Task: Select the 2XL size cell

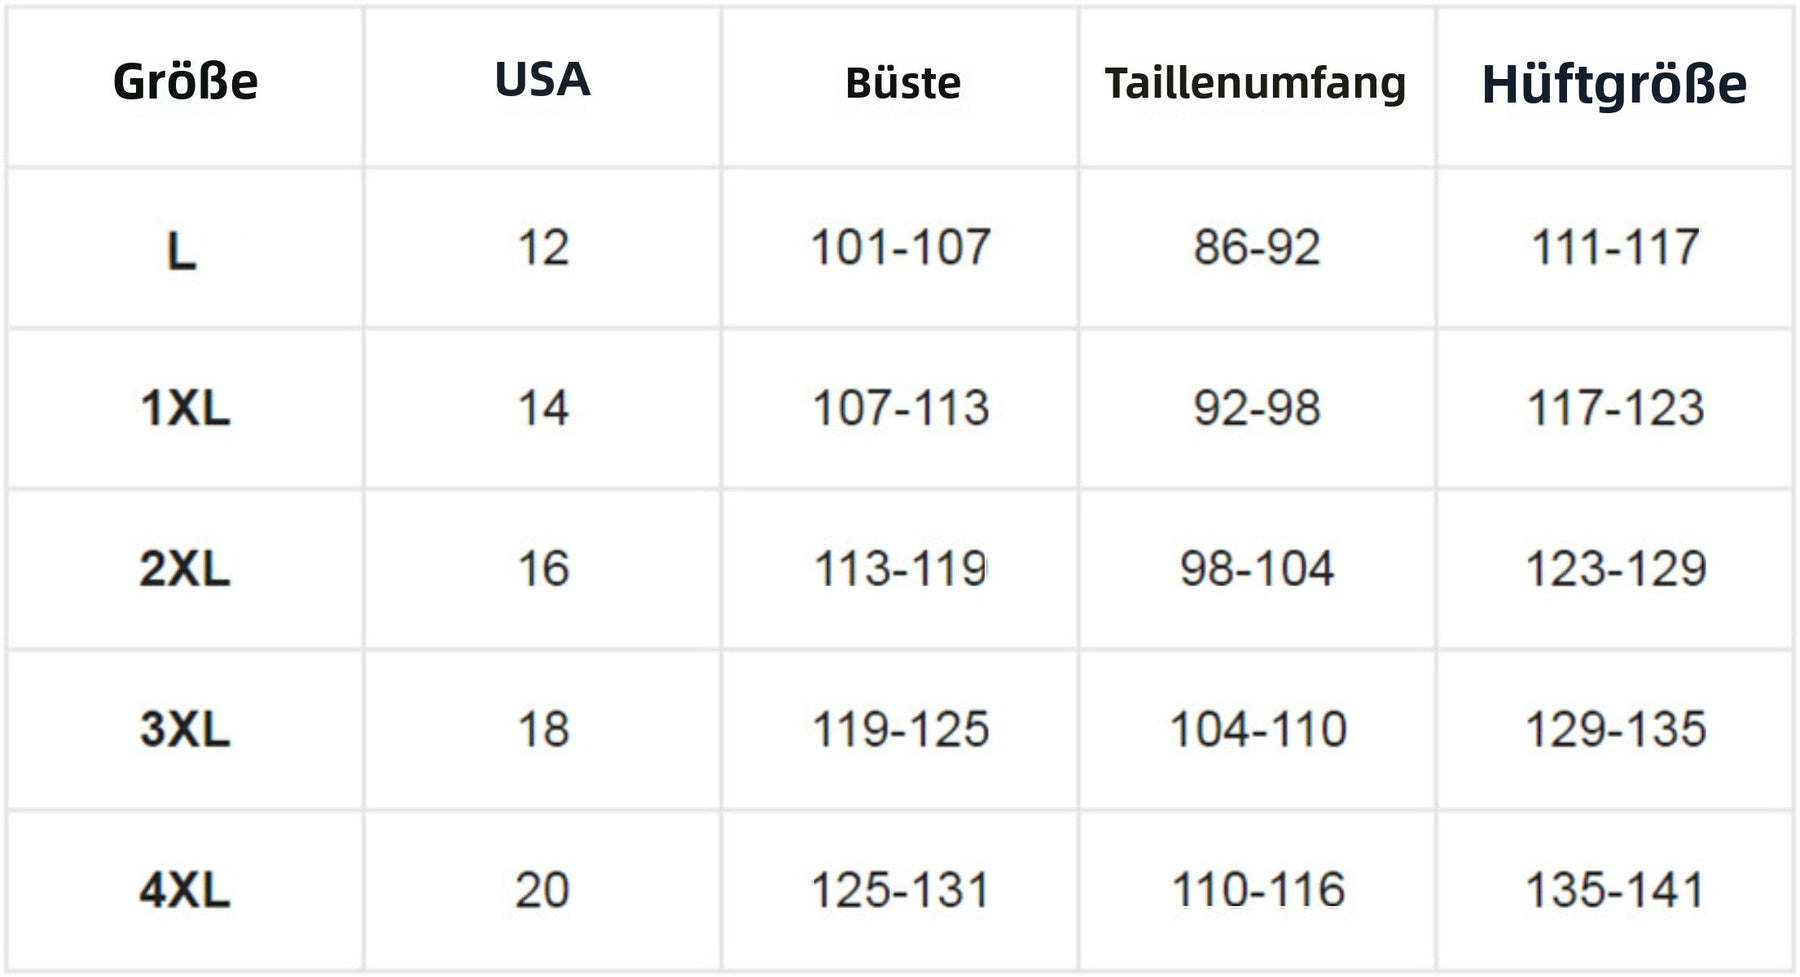Action: (185, 569)
